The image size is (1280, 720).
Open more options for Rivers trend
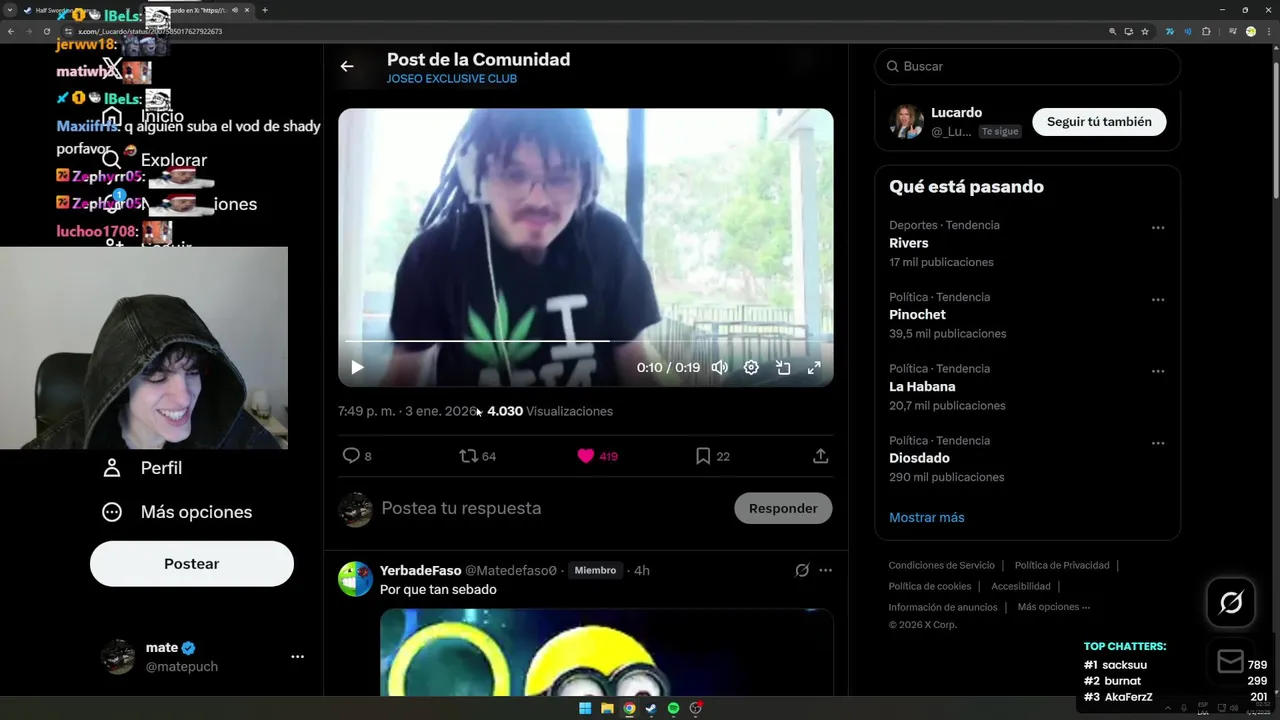(1157, 228)
